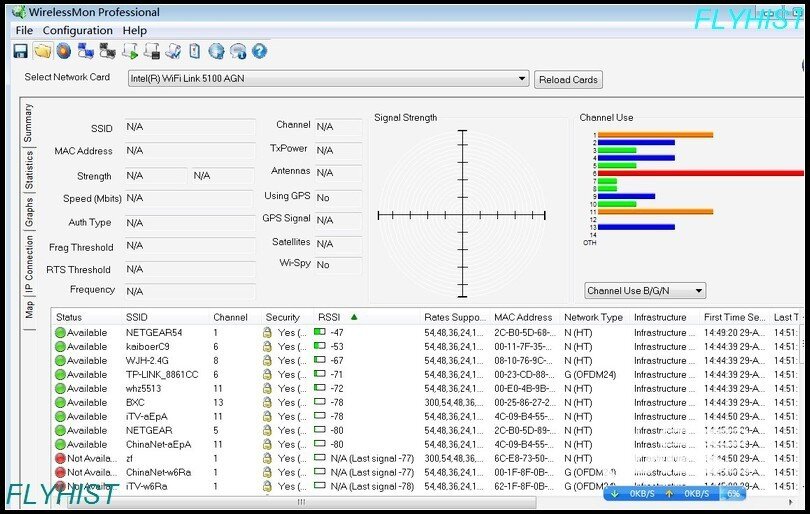Image resolution: width=810 pixels, height=514 pixels.
Task: Click the SSID value field showing N/A
Action: (189, 127)
